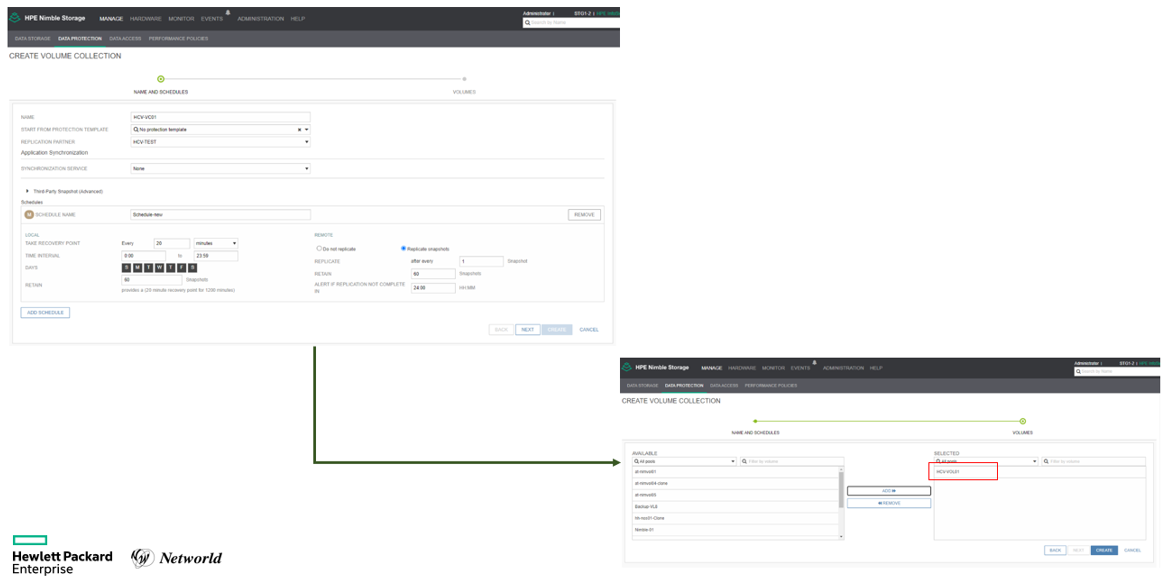Click the Every interval field showing 20

coord(172,243)
